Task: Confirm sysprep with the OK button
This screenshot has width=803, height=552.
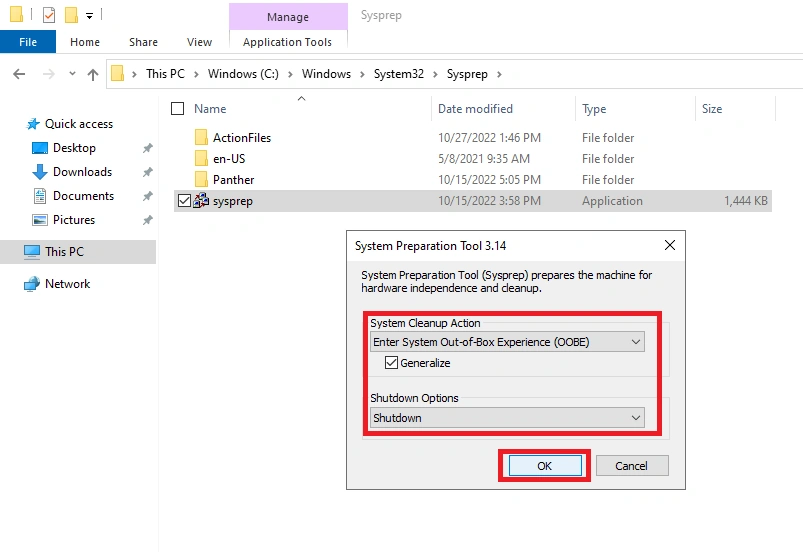Action: (x=545, y=465)
